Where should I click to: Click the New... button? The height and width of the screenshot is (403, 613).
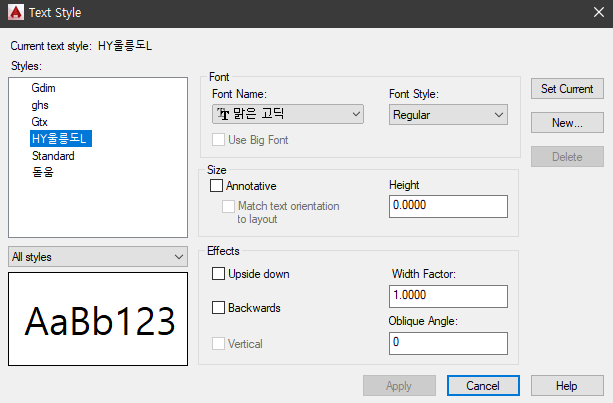point(567,123)
